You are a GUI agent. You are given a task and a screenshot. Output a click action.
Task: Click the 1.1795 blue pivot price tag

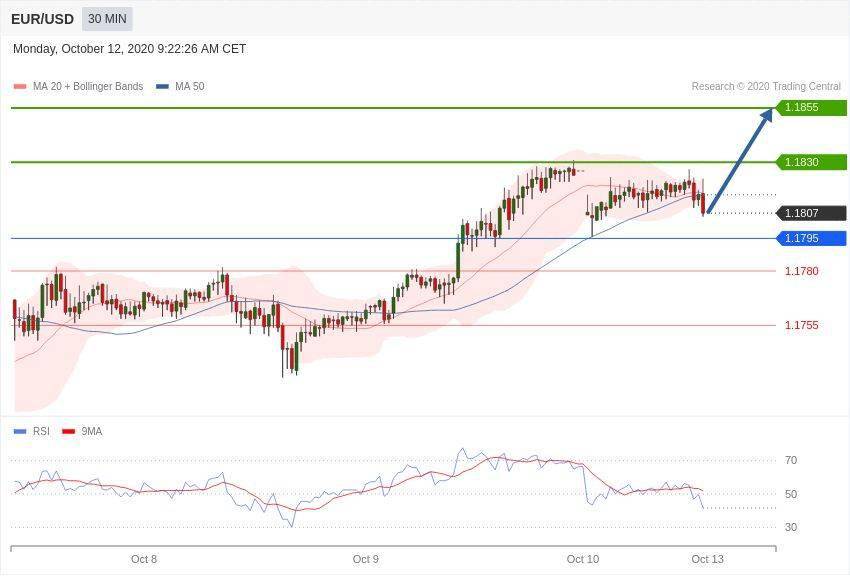[x=811, y=238]
